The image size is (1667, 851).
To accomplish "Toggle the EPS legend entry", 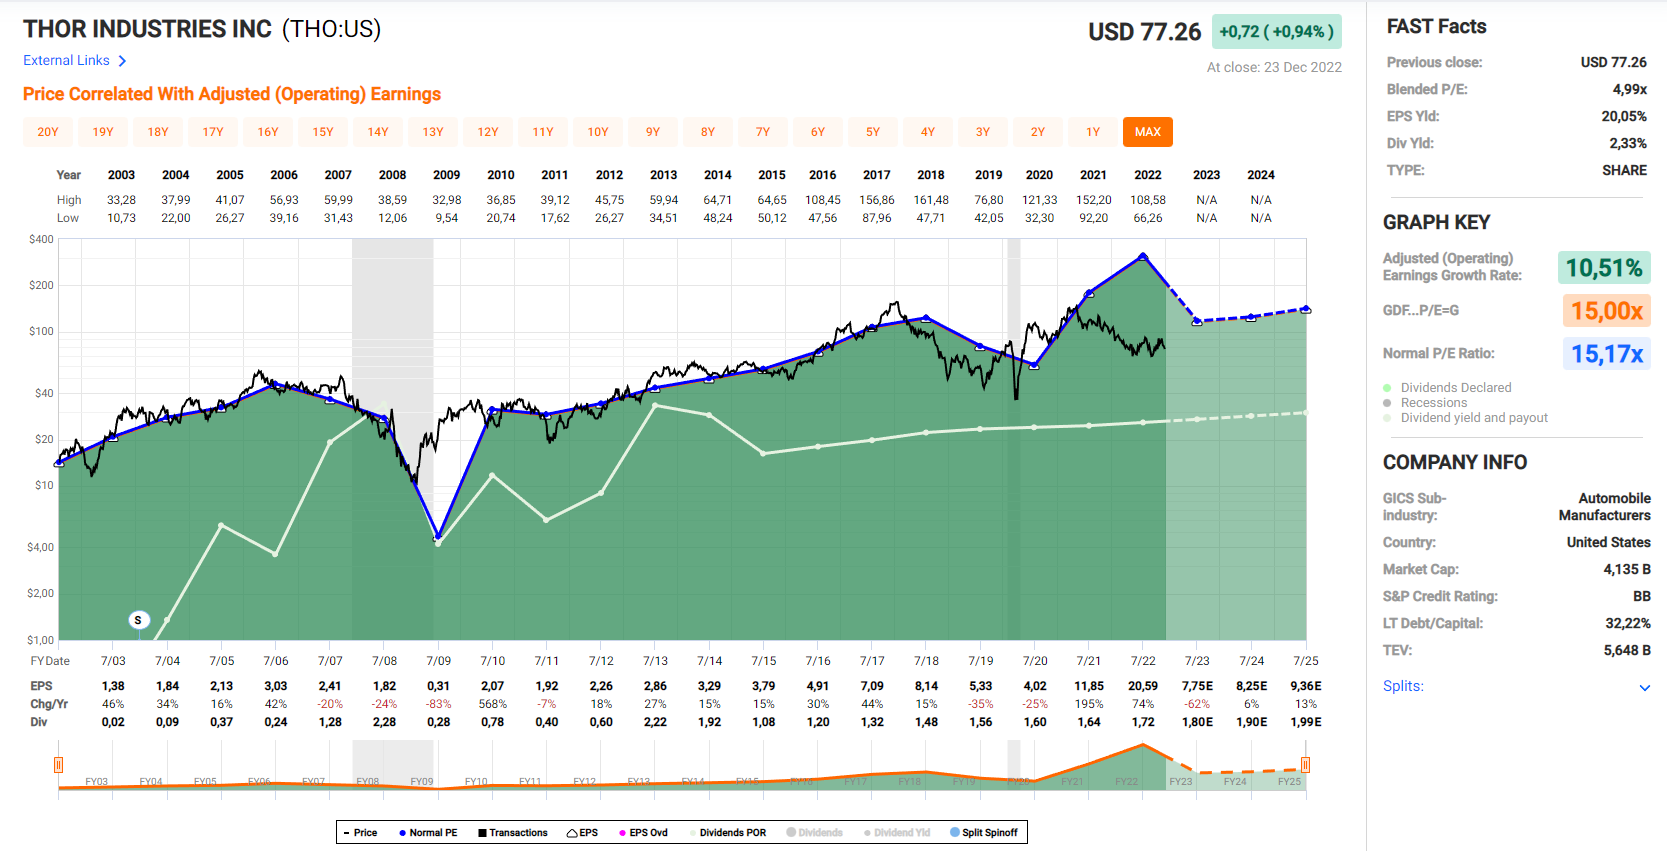I will click(x=582, y=833).
